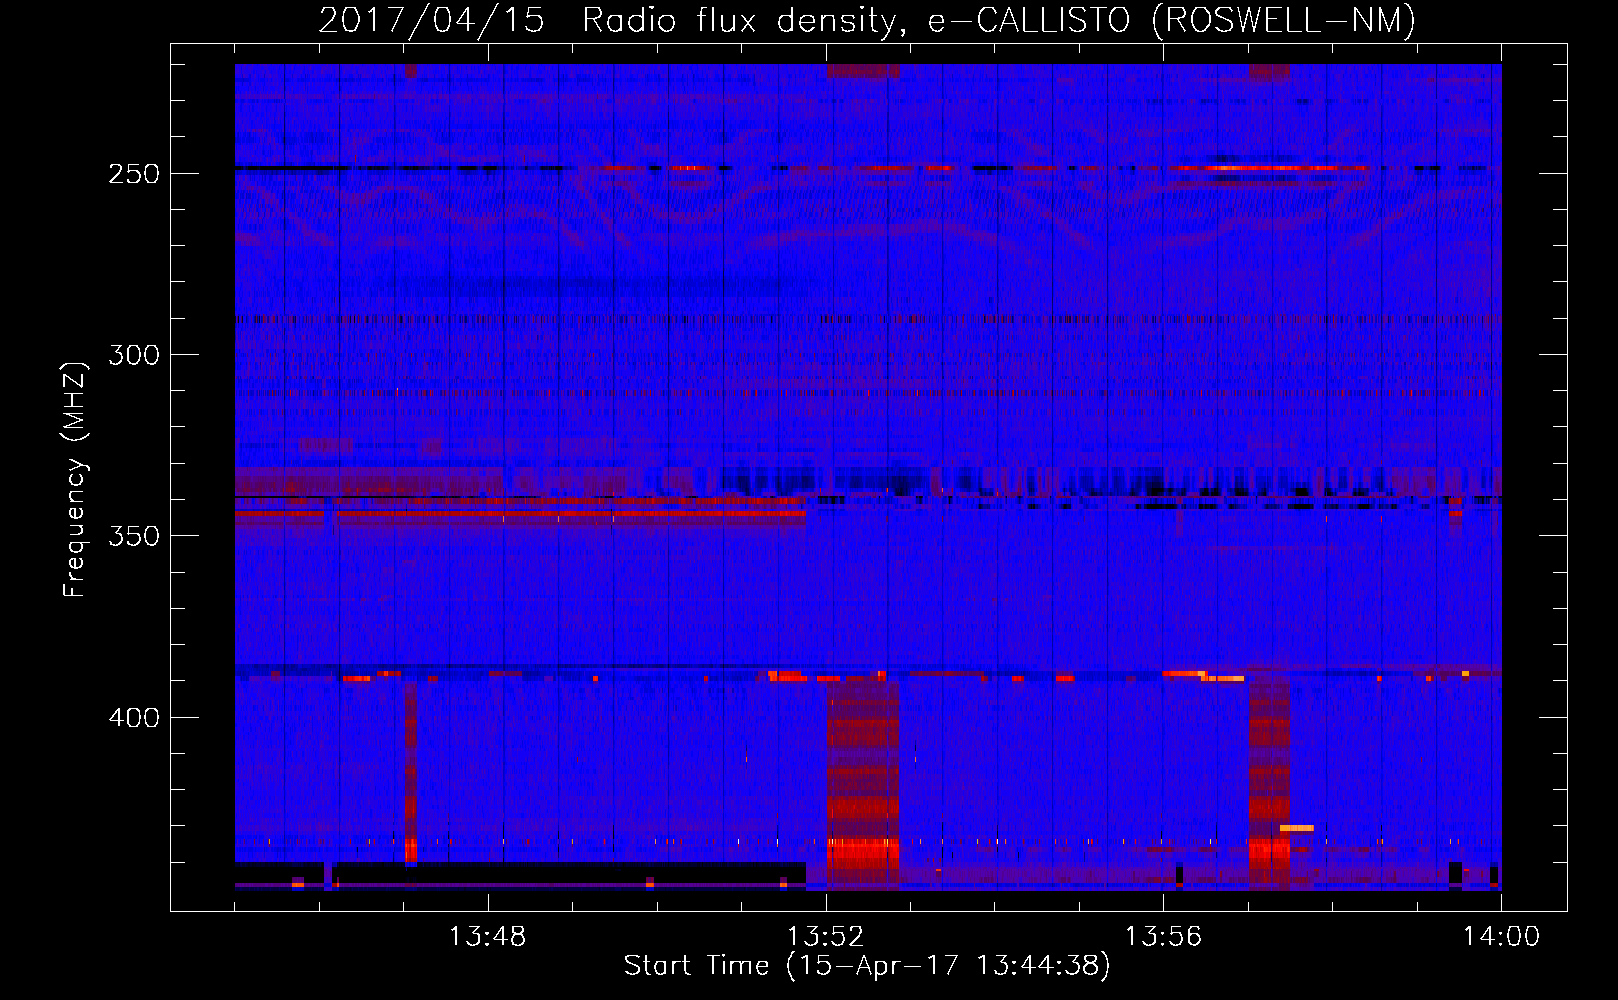Click the narrow red burst near 13:47

411,773
